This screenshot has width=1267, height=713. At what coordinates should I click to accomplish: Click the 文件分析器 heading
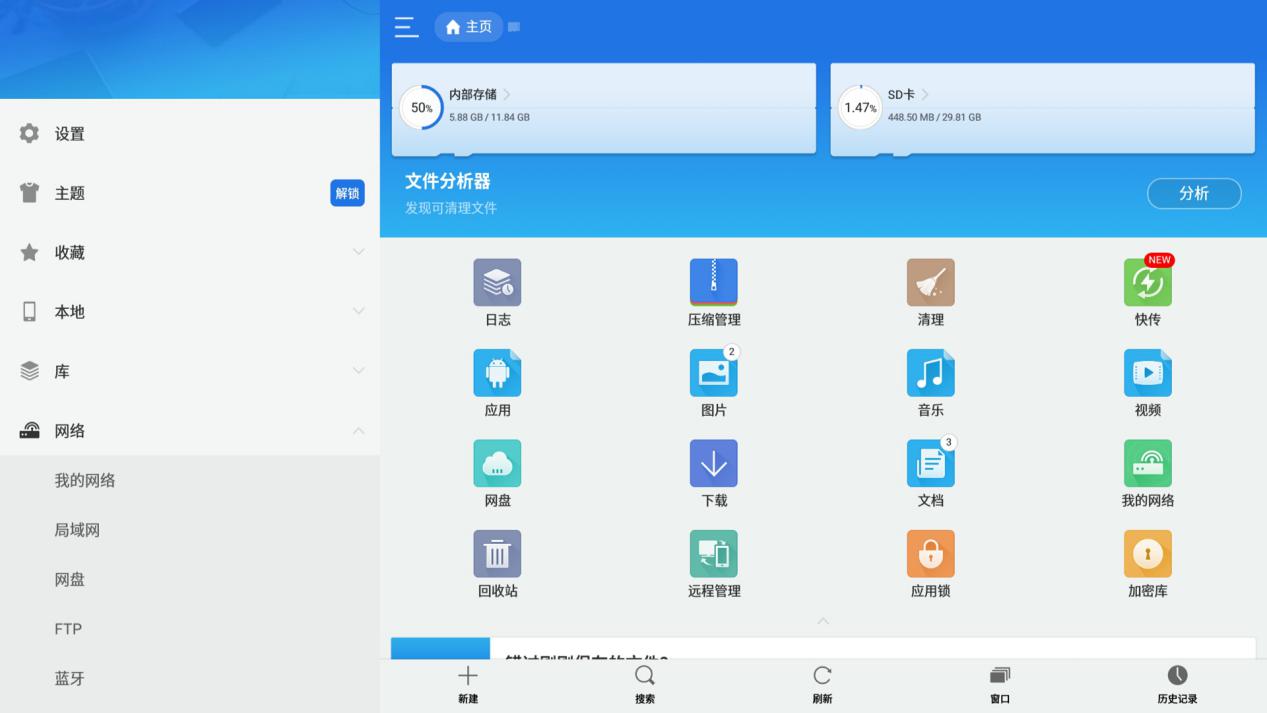448,182
